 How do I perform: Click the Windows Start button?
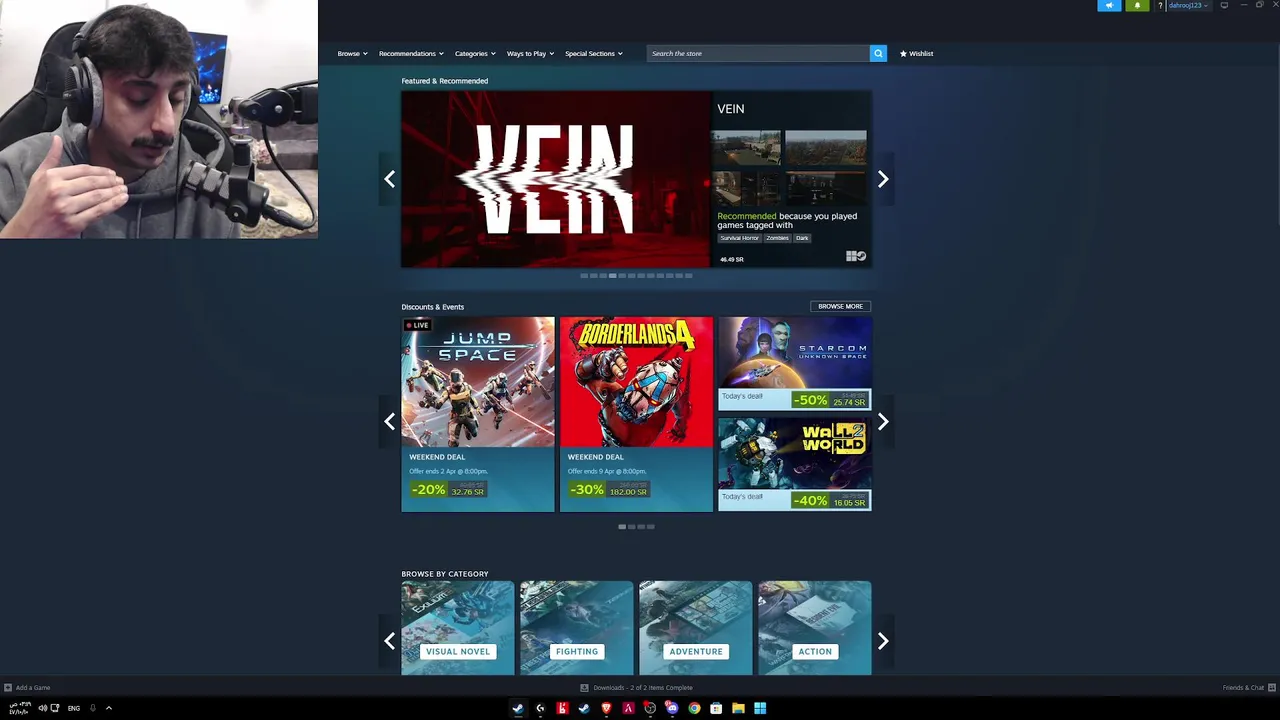pyautogui.click(x=760, y=708)
